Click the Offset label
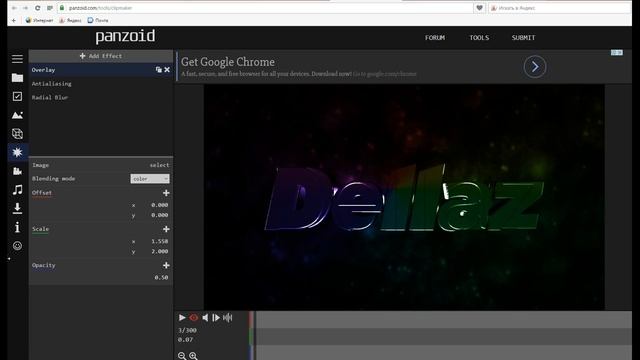This screenshot has height=360, width=640. 42,193
